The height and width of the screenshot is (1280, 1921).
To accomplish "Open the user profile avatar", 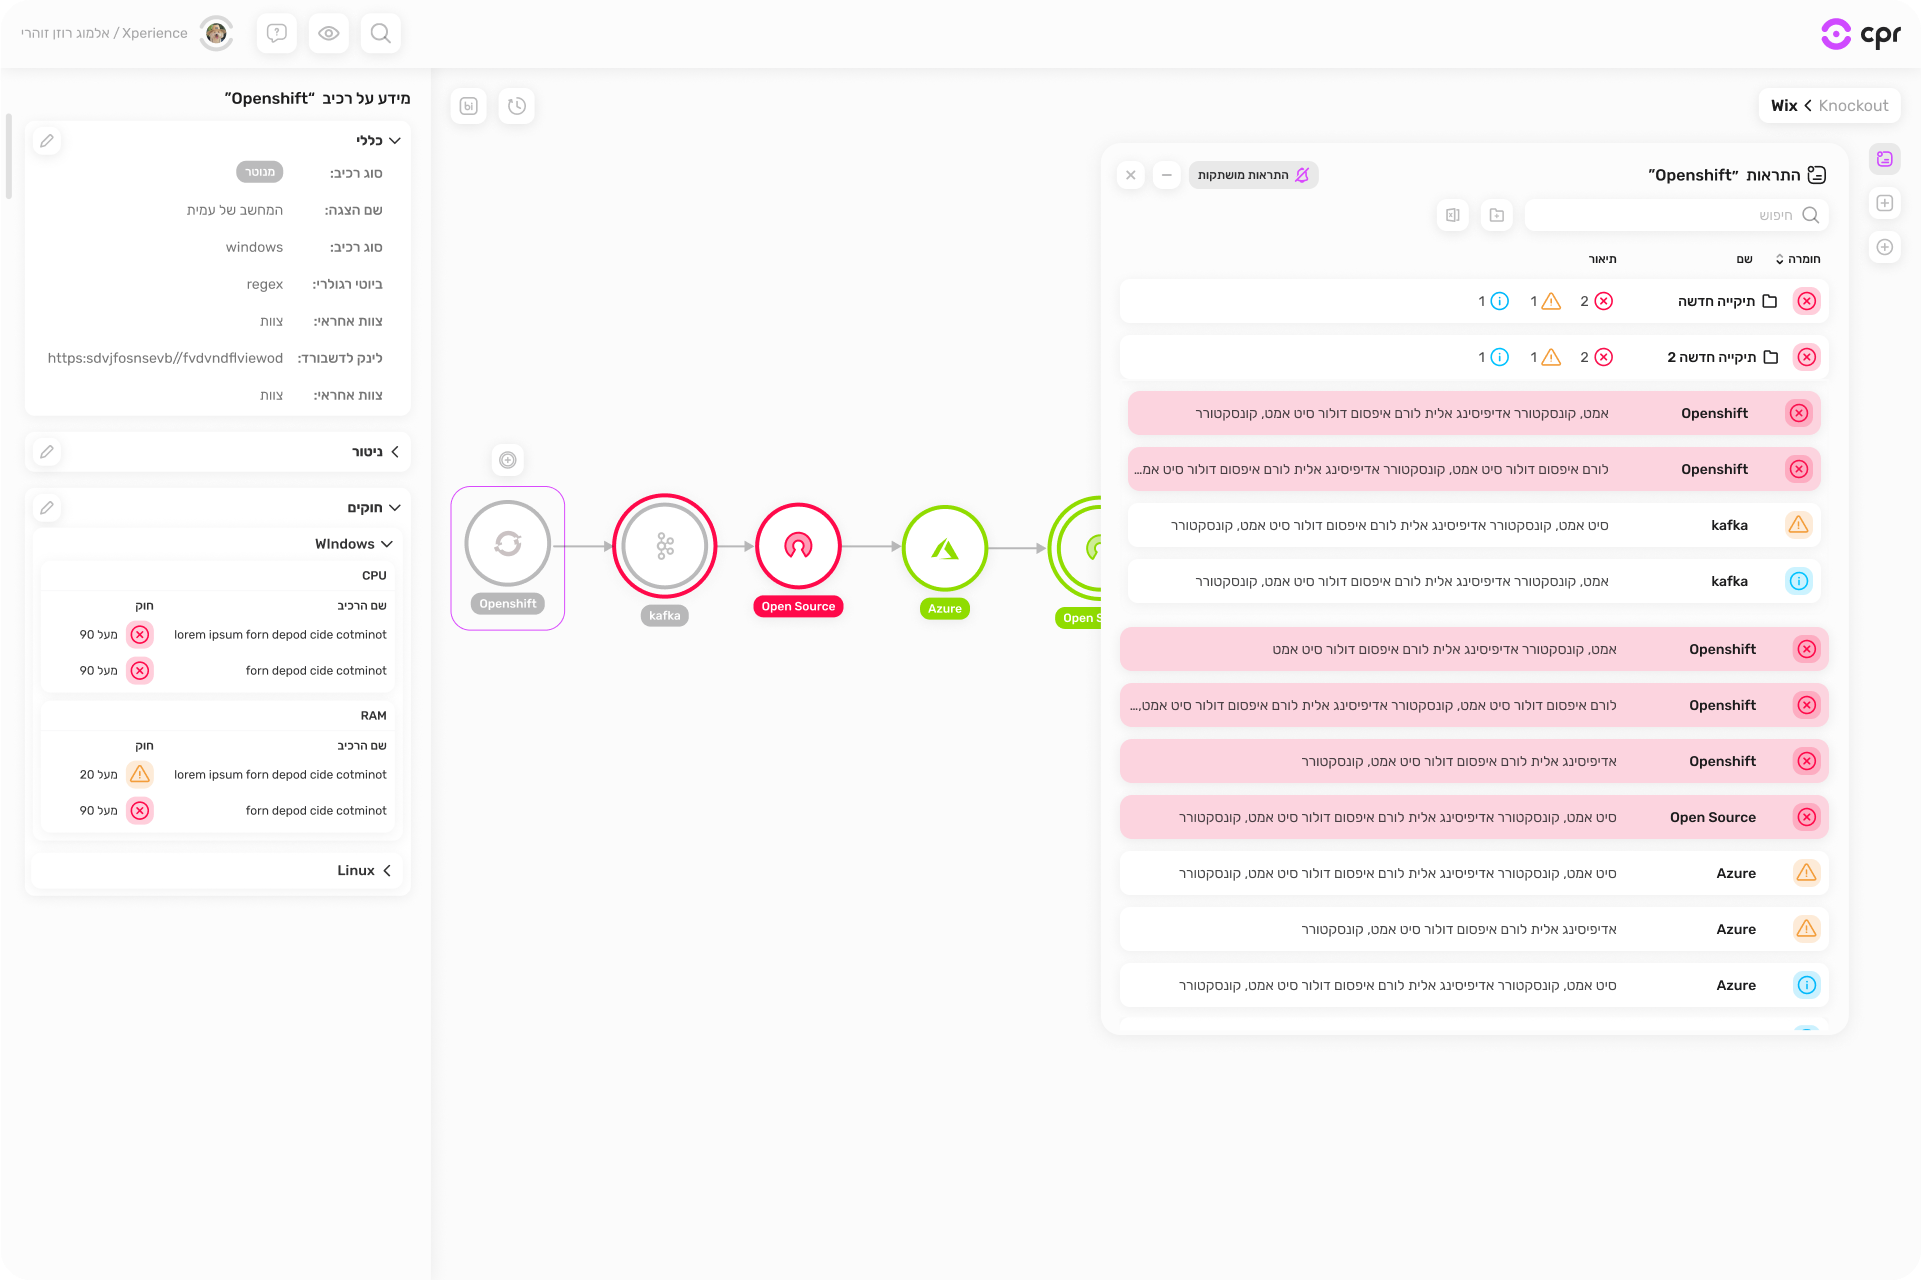I will click(x=216, y=33).
